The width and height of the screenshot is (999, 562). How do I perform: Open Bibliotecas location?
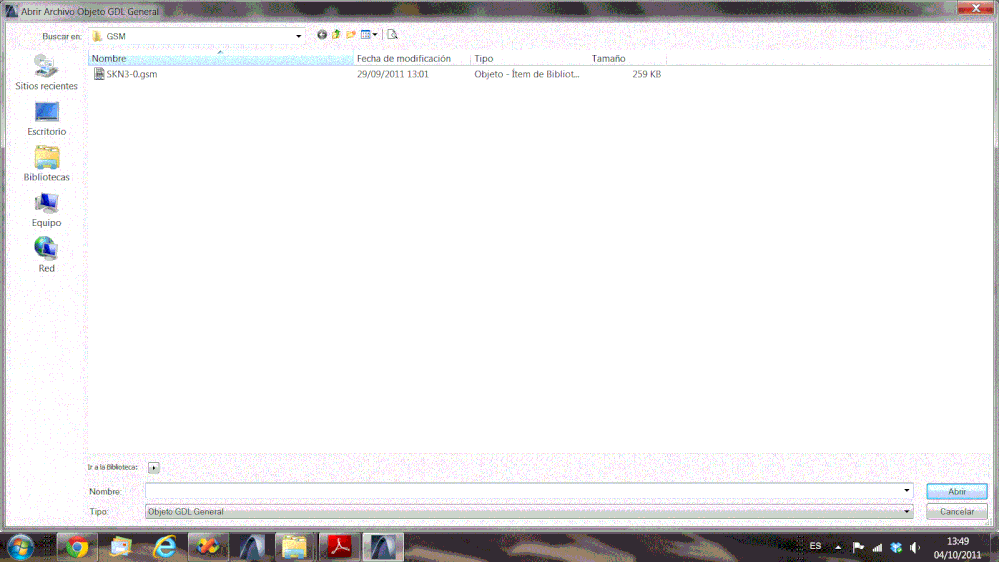(47, 164)
